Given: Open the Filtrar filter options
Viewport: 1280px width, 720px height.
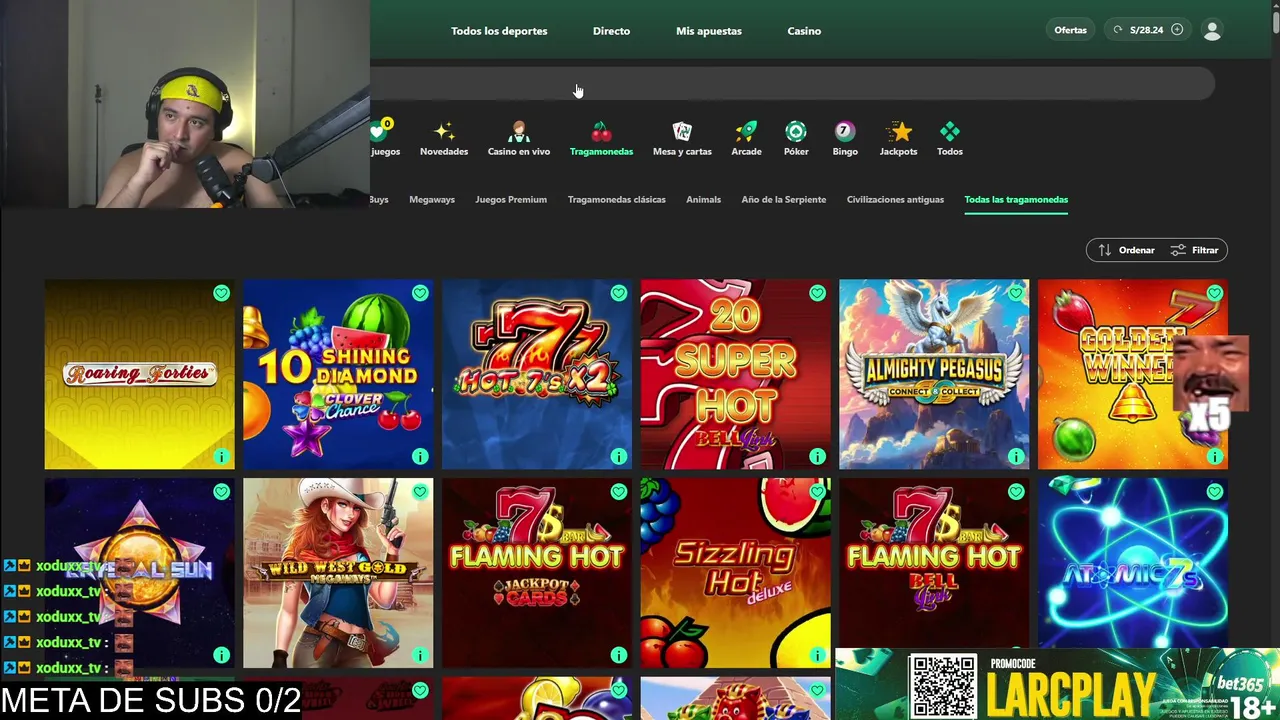Looking at the screenshot, I should point(1194,250).
